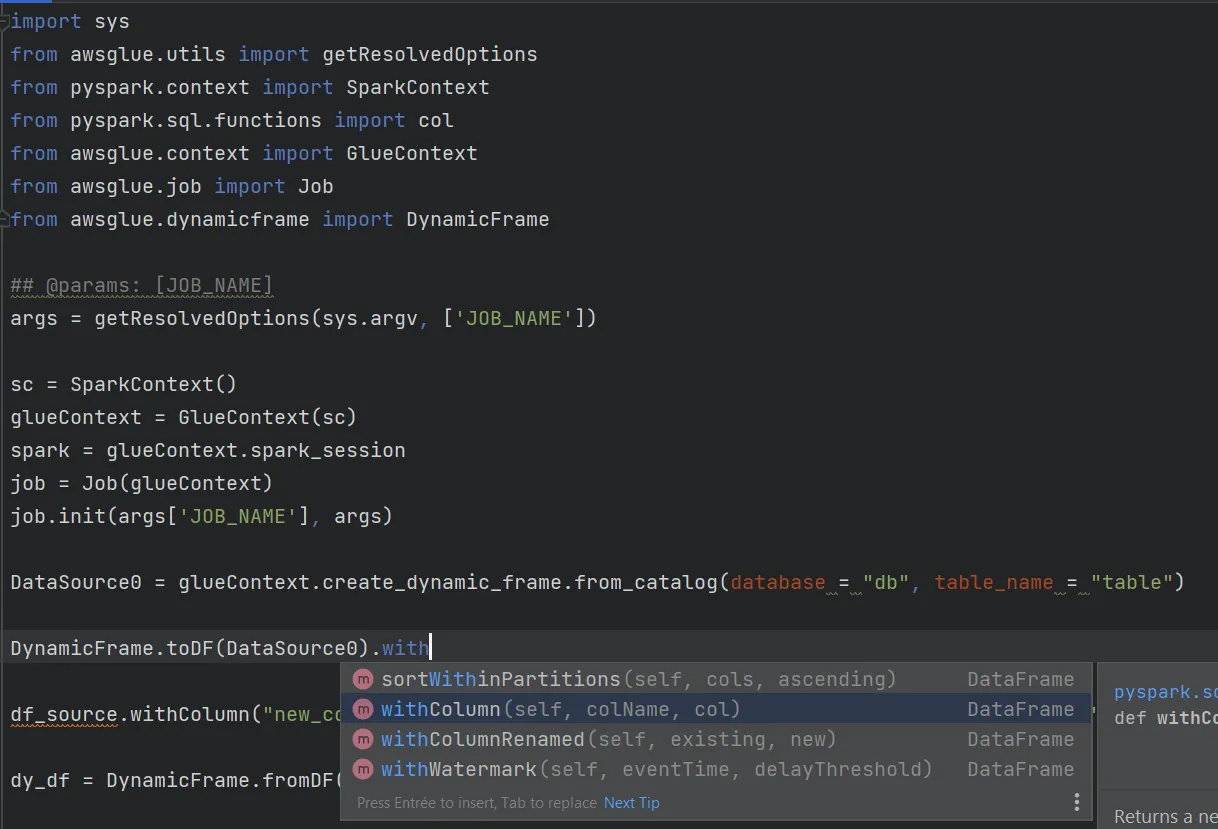Click the '## @params: [JOB_NAME]' comment
This screenshot has width=1218, height=829.
(x=141, y=285)
